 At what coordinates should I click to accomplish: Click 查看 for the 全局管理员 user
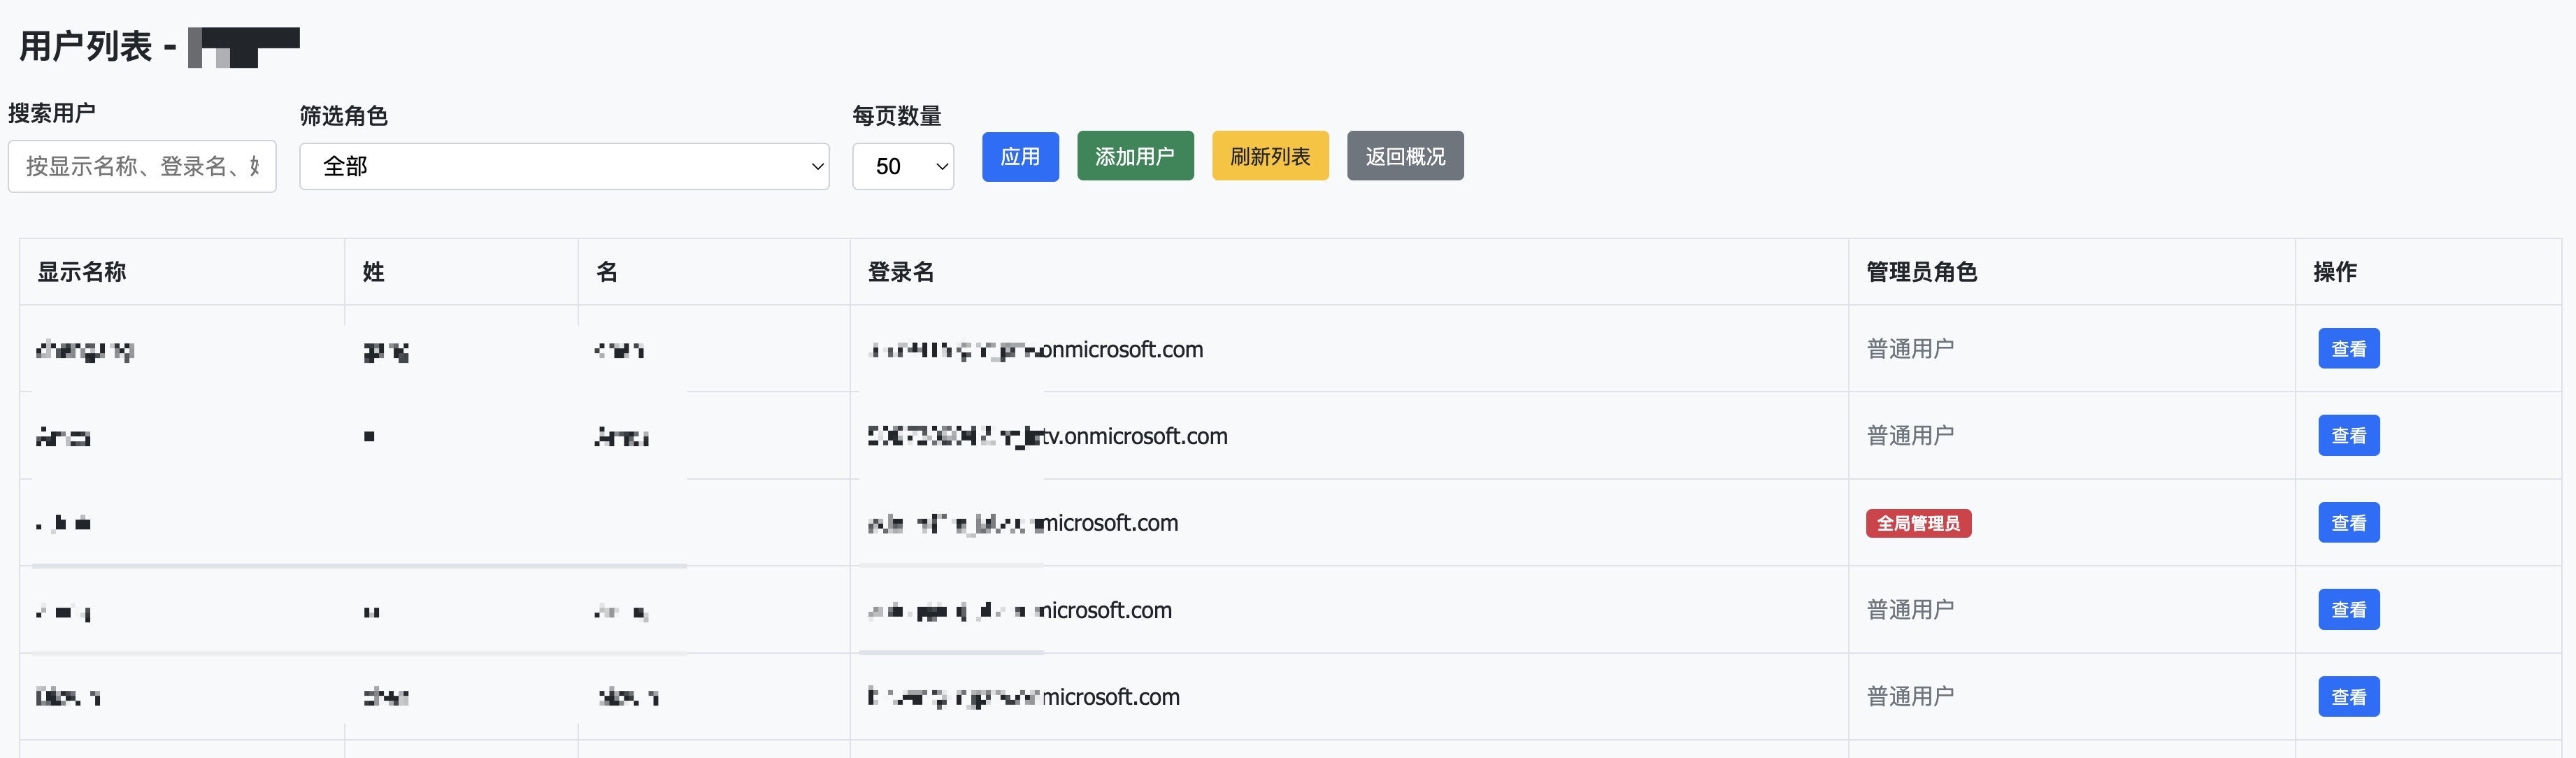click(2347, 523)
